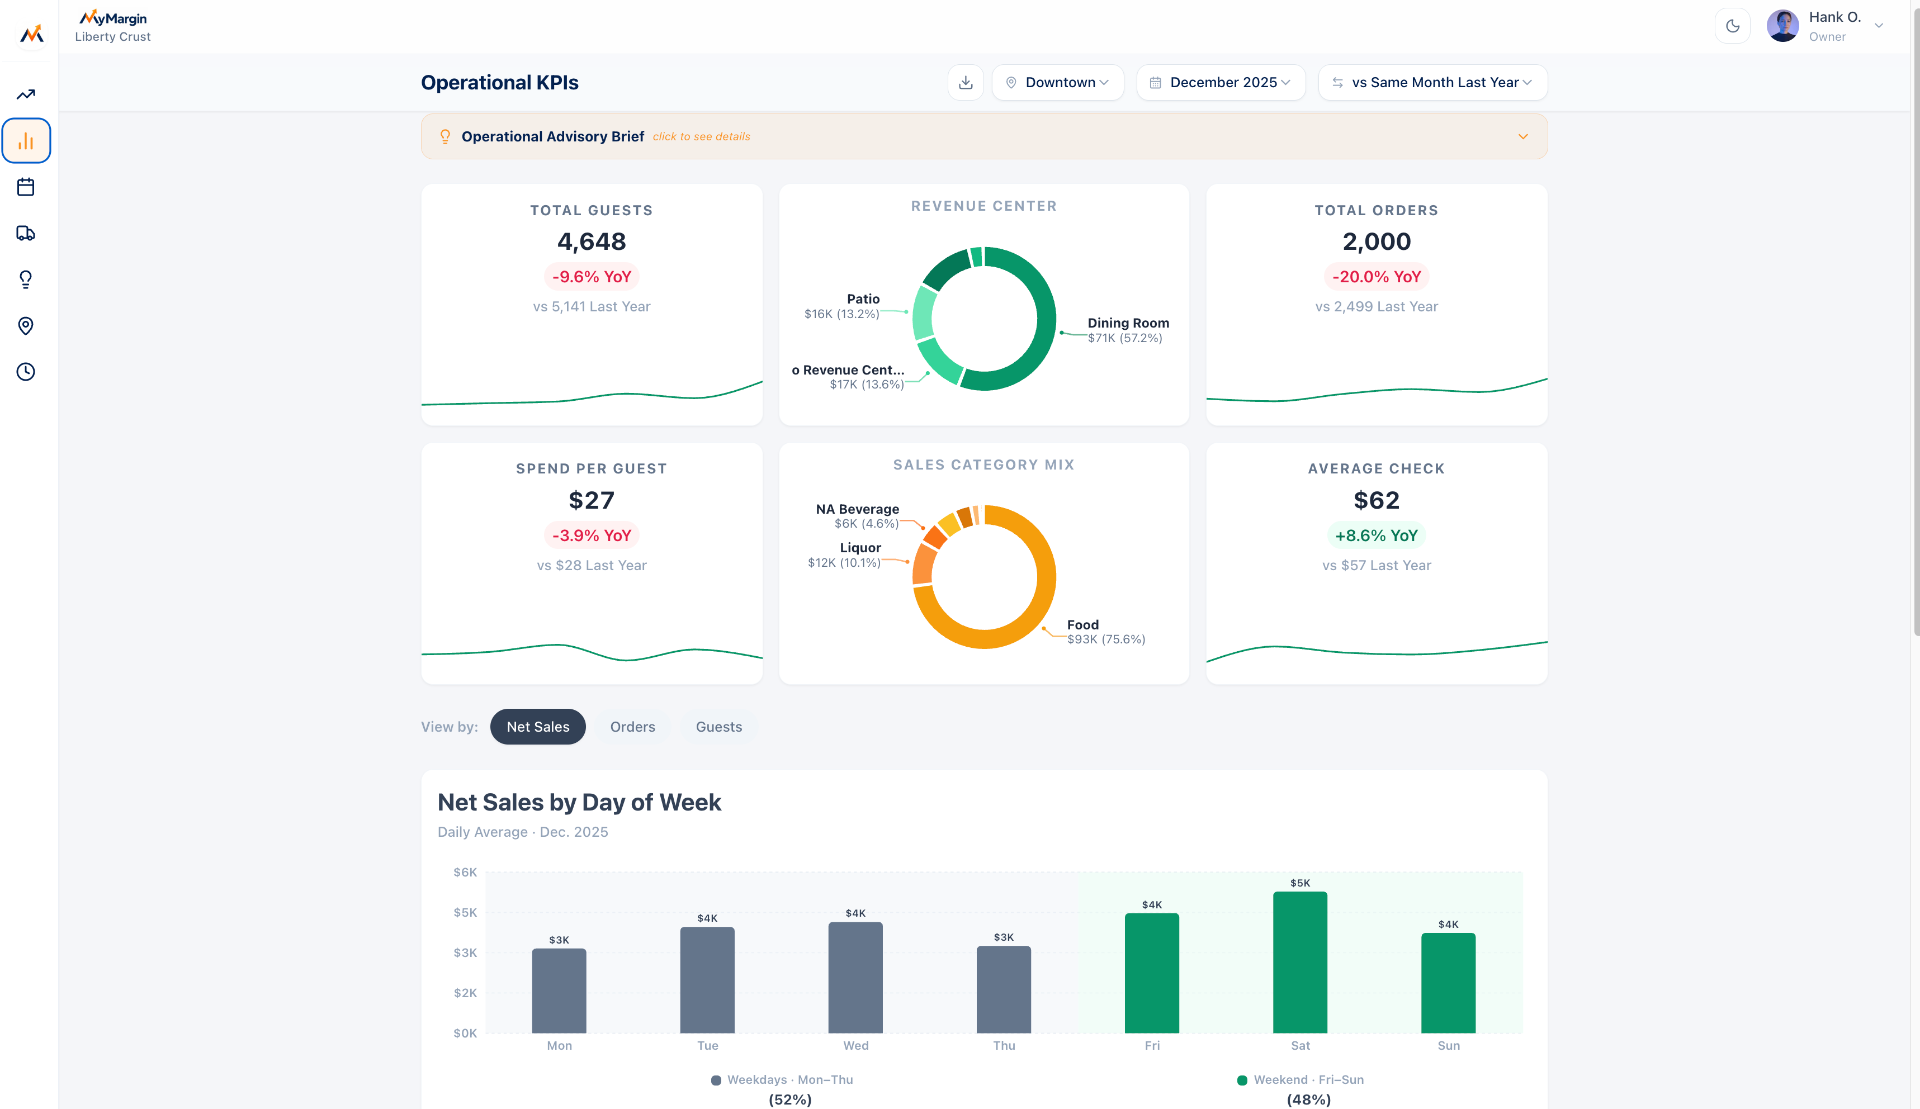The image size is (1920, 1109).
Task: Click the Weekend Fri–Sun legend dot
Action: pyautogui.click(x=1243, y=1080)
